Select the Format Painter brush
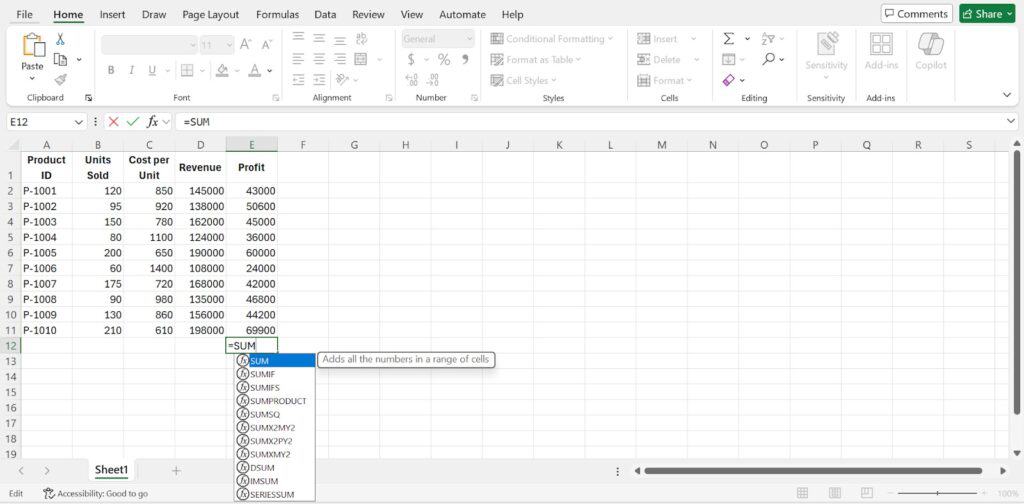Screen dimensions: 1024x504 tap(60, 80)
